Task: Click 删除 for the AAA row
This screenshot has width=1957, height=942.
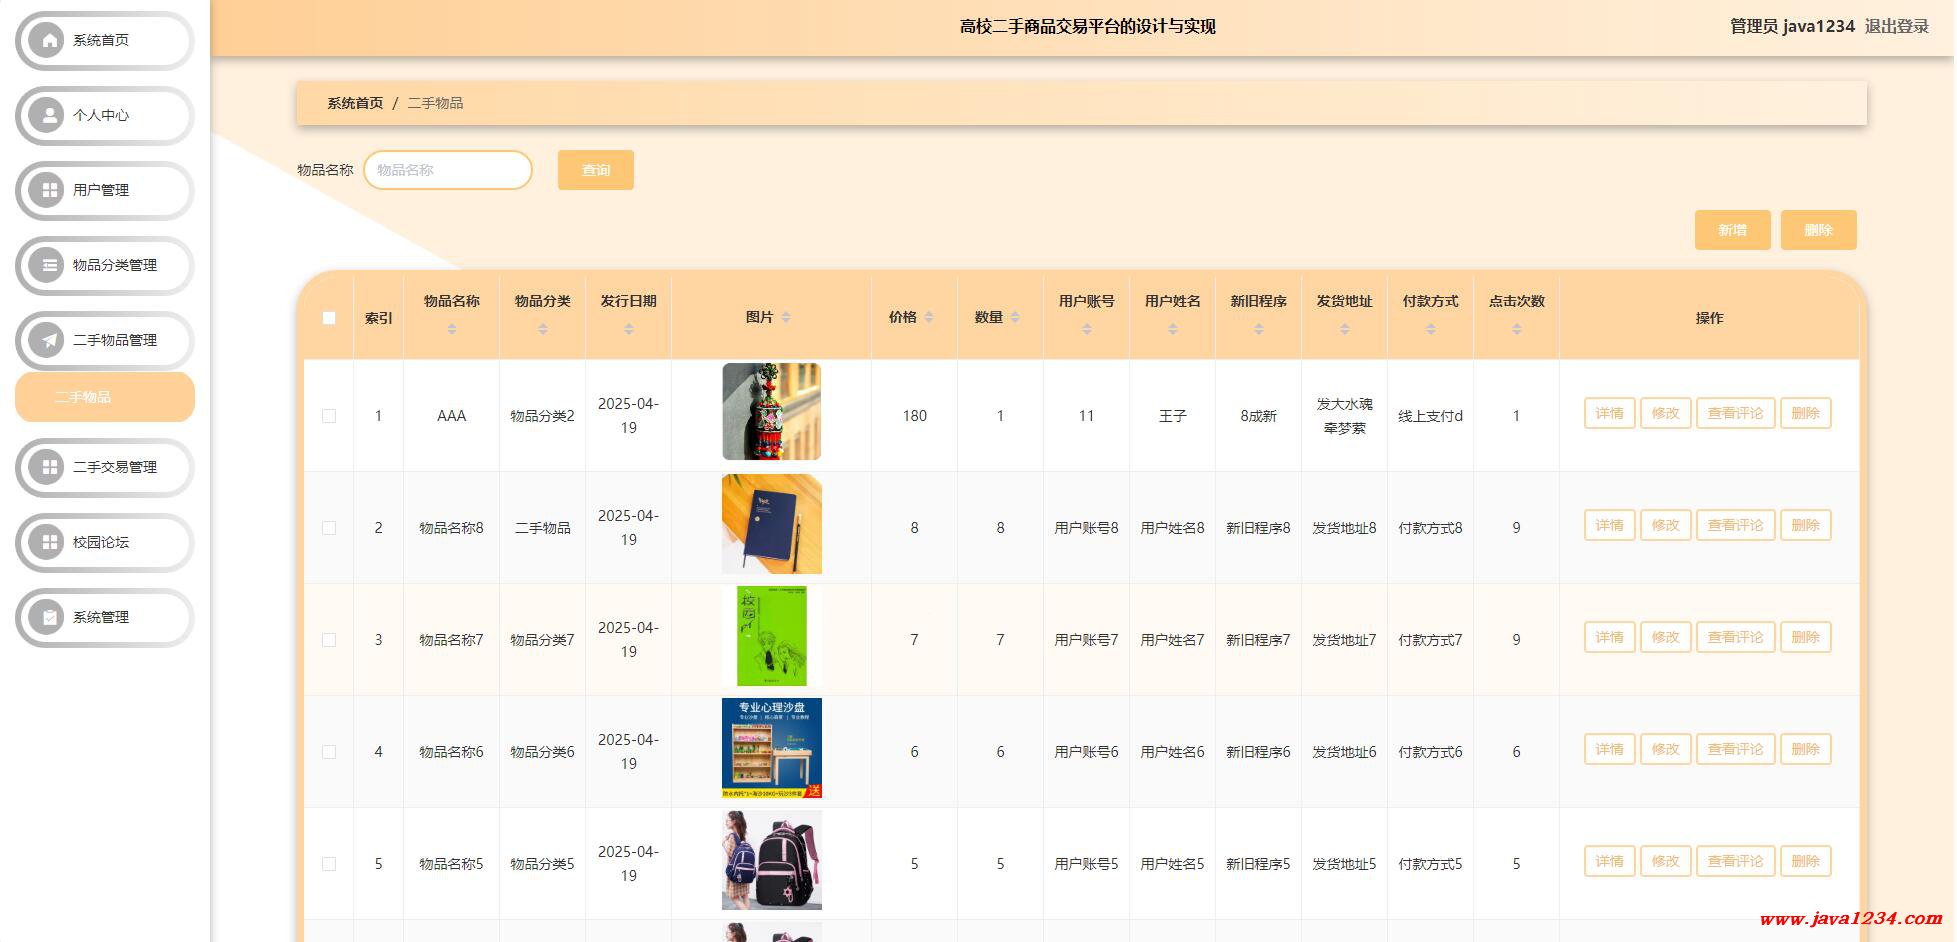Action: pos(1806,413)
